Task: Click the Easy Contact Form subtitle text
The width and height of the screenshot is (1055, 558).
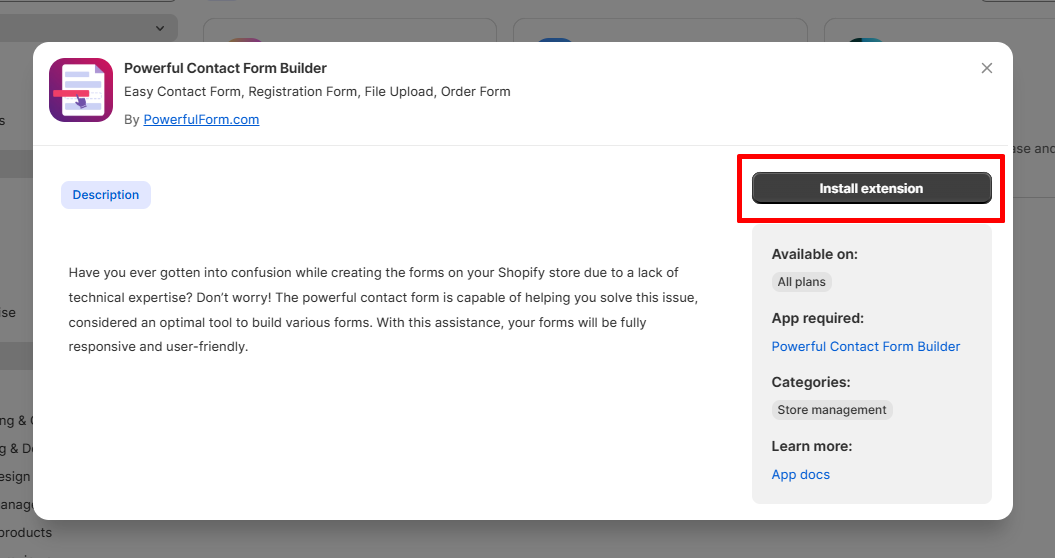Action: click(317, 92)
